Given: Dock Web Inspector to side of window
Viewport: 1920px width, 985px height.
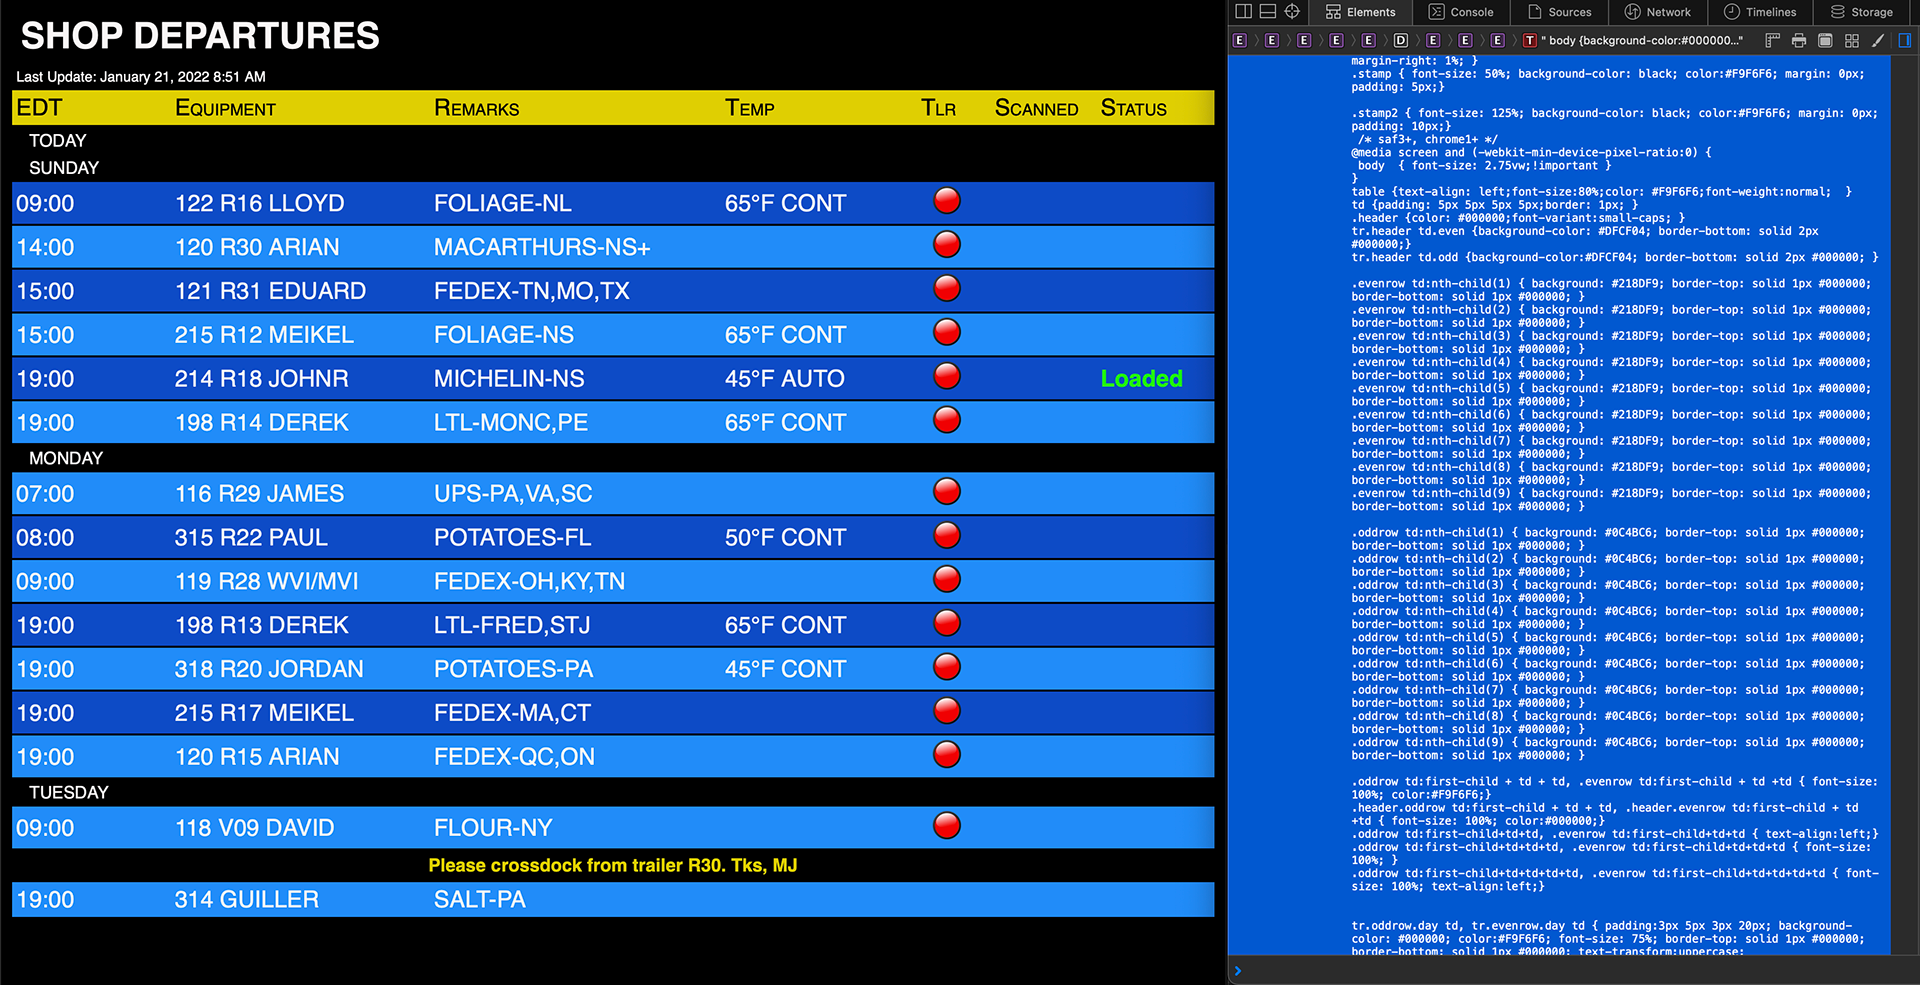Looking at the screenshot, I should tap(1243, 11).
